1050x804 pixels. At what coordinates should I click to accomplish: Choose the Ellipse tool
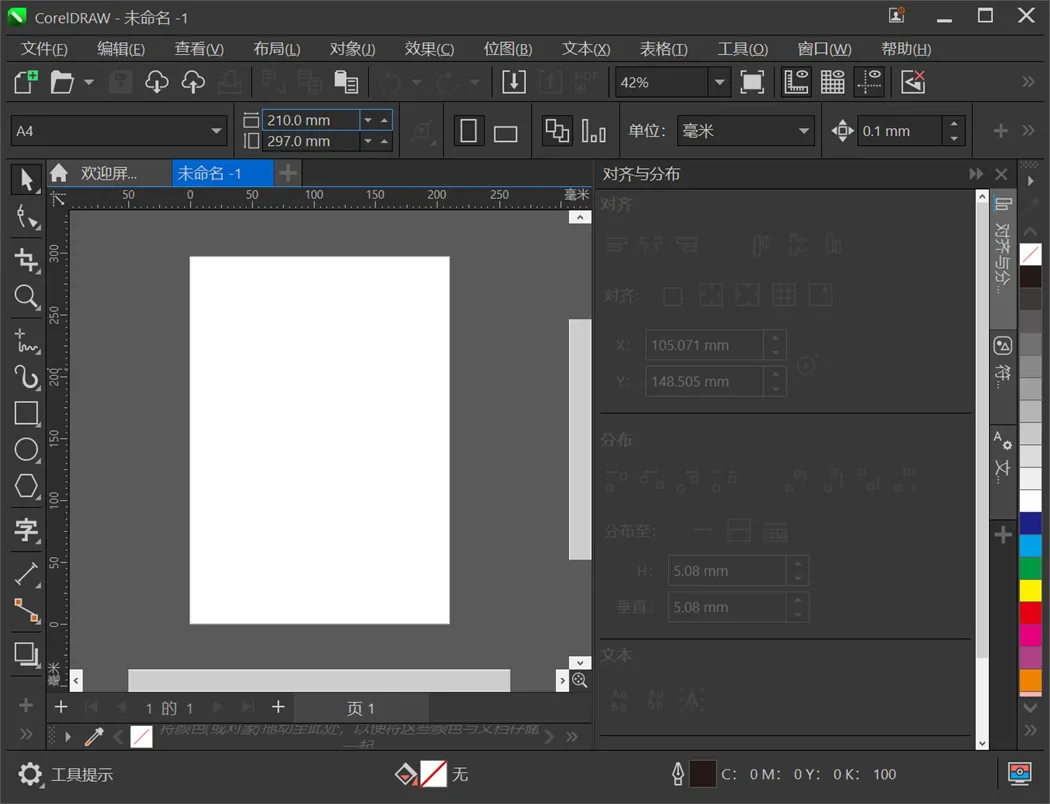click(x=26, y=450)
